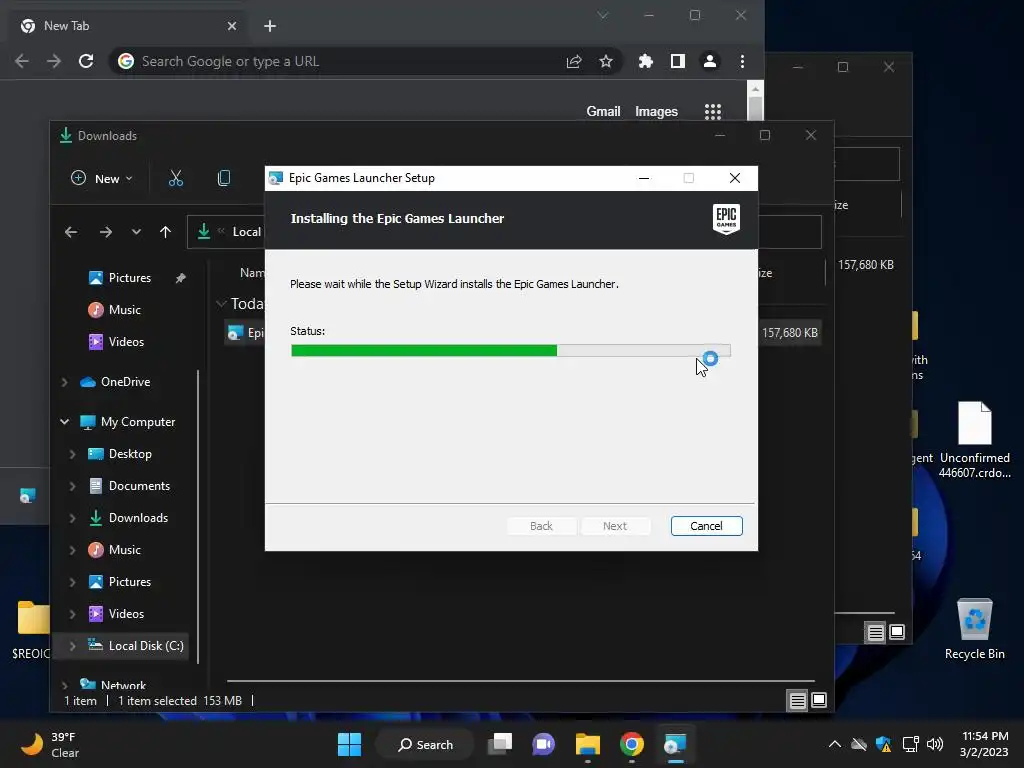This screenshot has height=768, width=1024.
Task: Switch Downloads window to details view
Action: [797, 701]
